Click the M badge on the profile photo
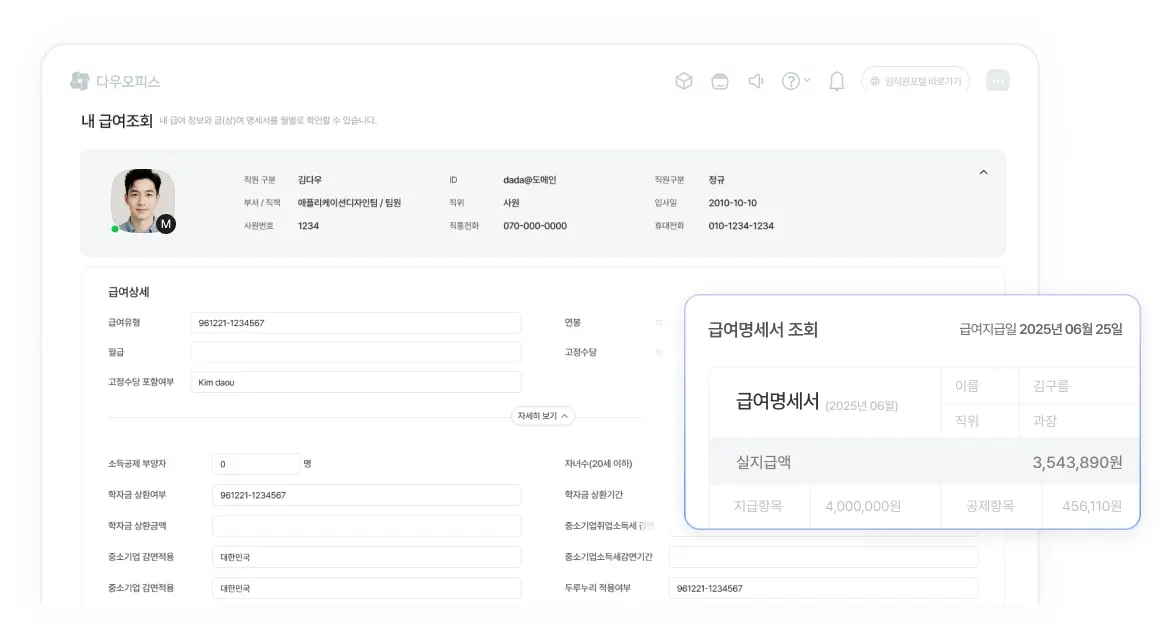 166,223
